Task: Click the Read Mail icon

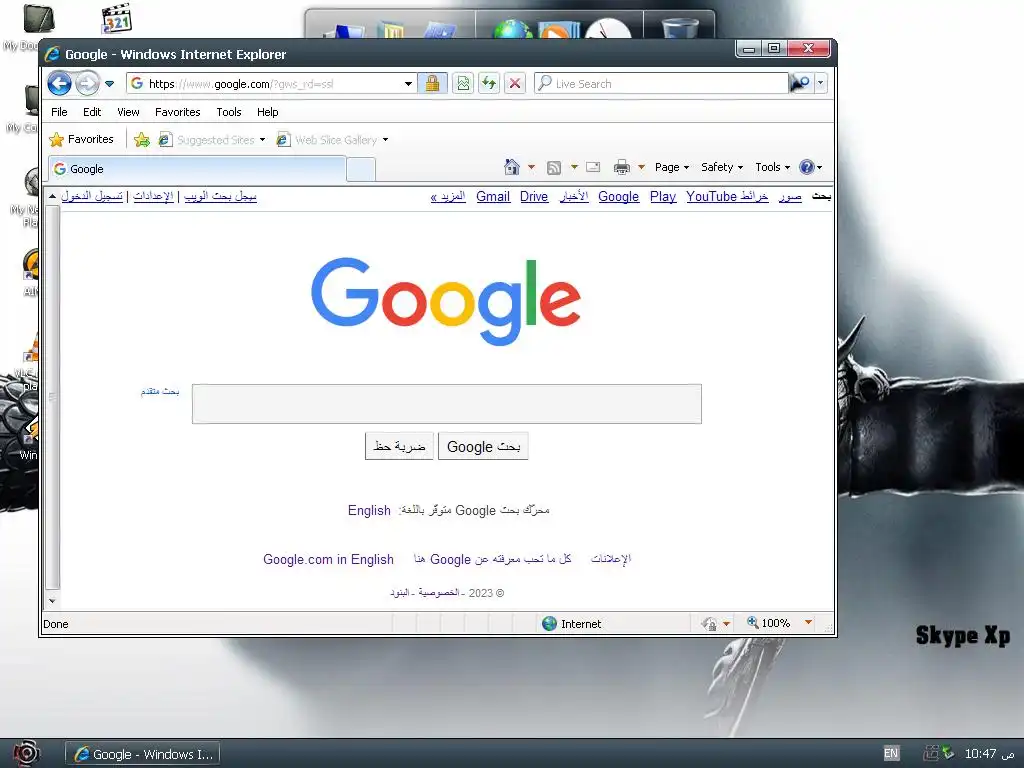Action: pyautogui.click(x=593, y=167)
